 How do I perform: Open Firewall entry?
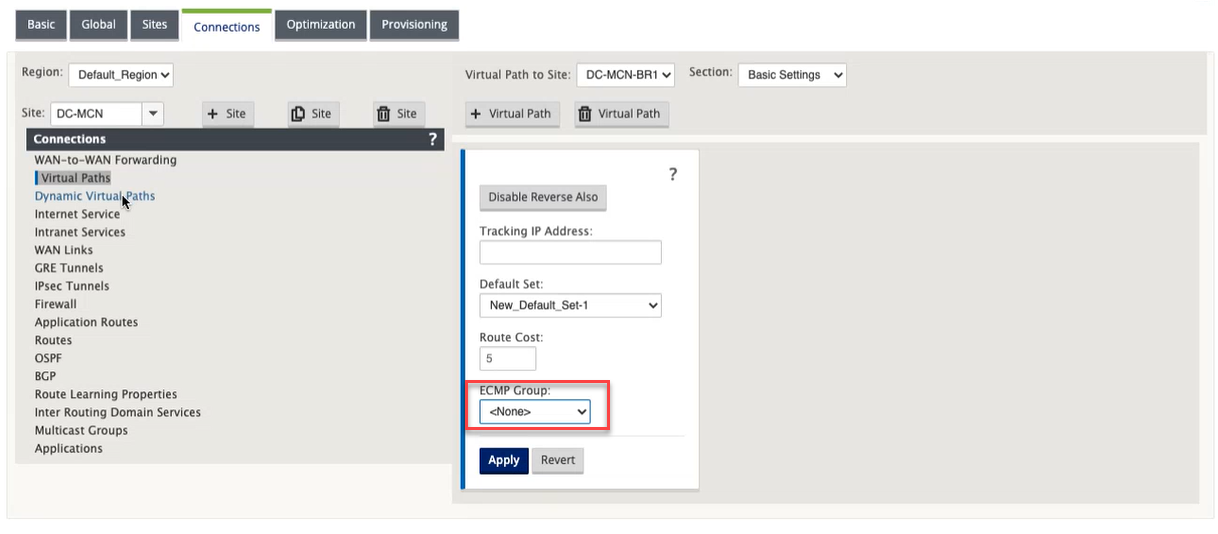55,304
